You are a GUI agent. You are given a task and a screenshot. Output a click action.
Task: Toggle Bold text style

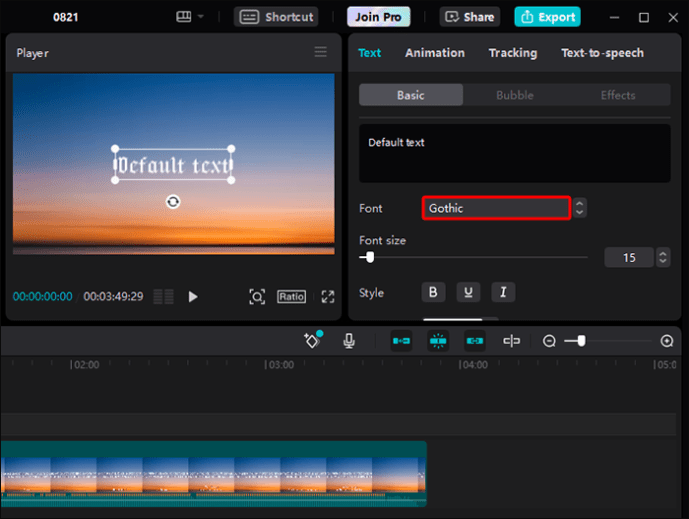pyautogui.click(x=433, y=292)
